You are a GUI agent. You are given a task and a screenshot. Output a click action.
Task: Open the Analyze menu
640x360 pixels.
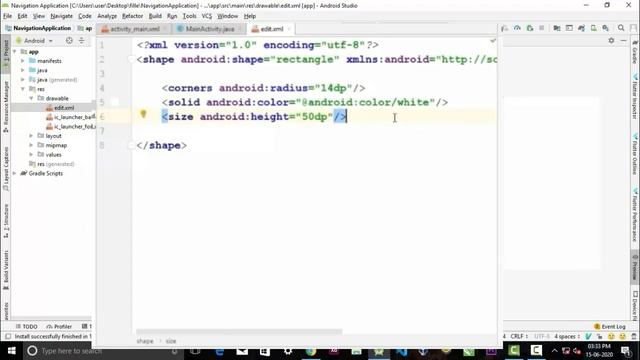click(x=107, y=16)
